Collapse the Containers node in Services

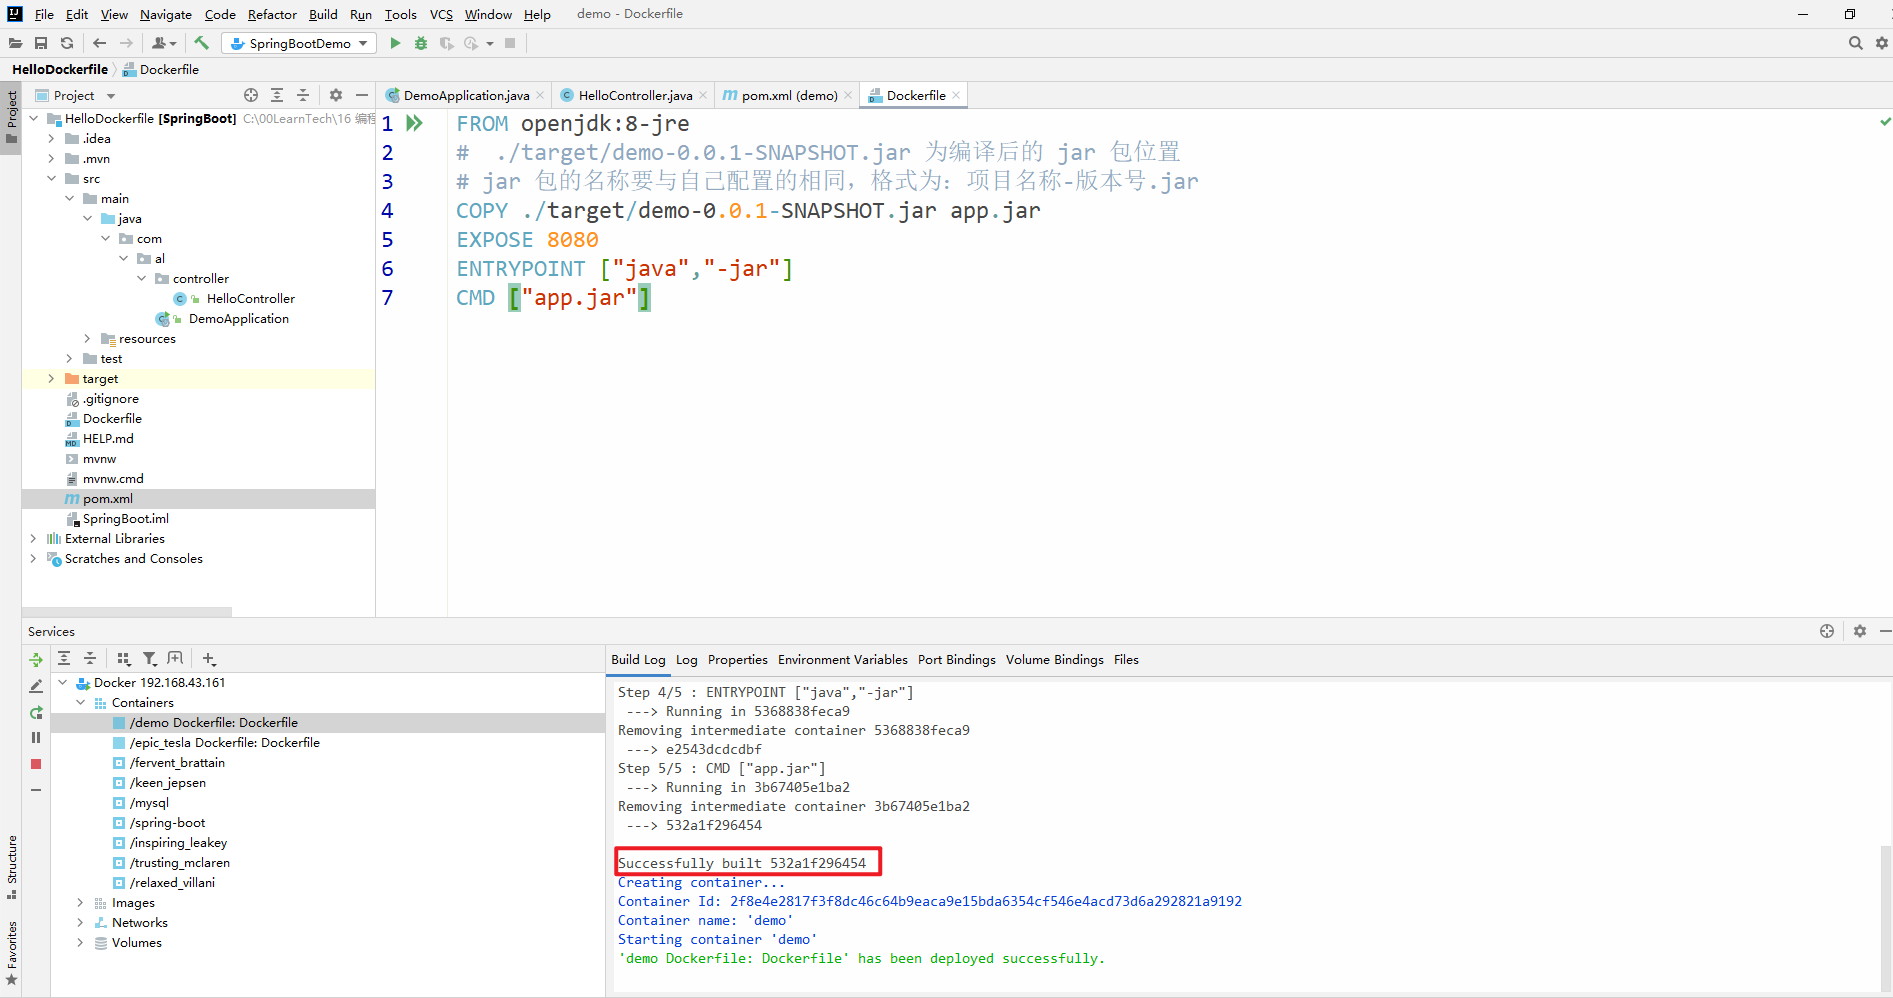click(80, 703)
